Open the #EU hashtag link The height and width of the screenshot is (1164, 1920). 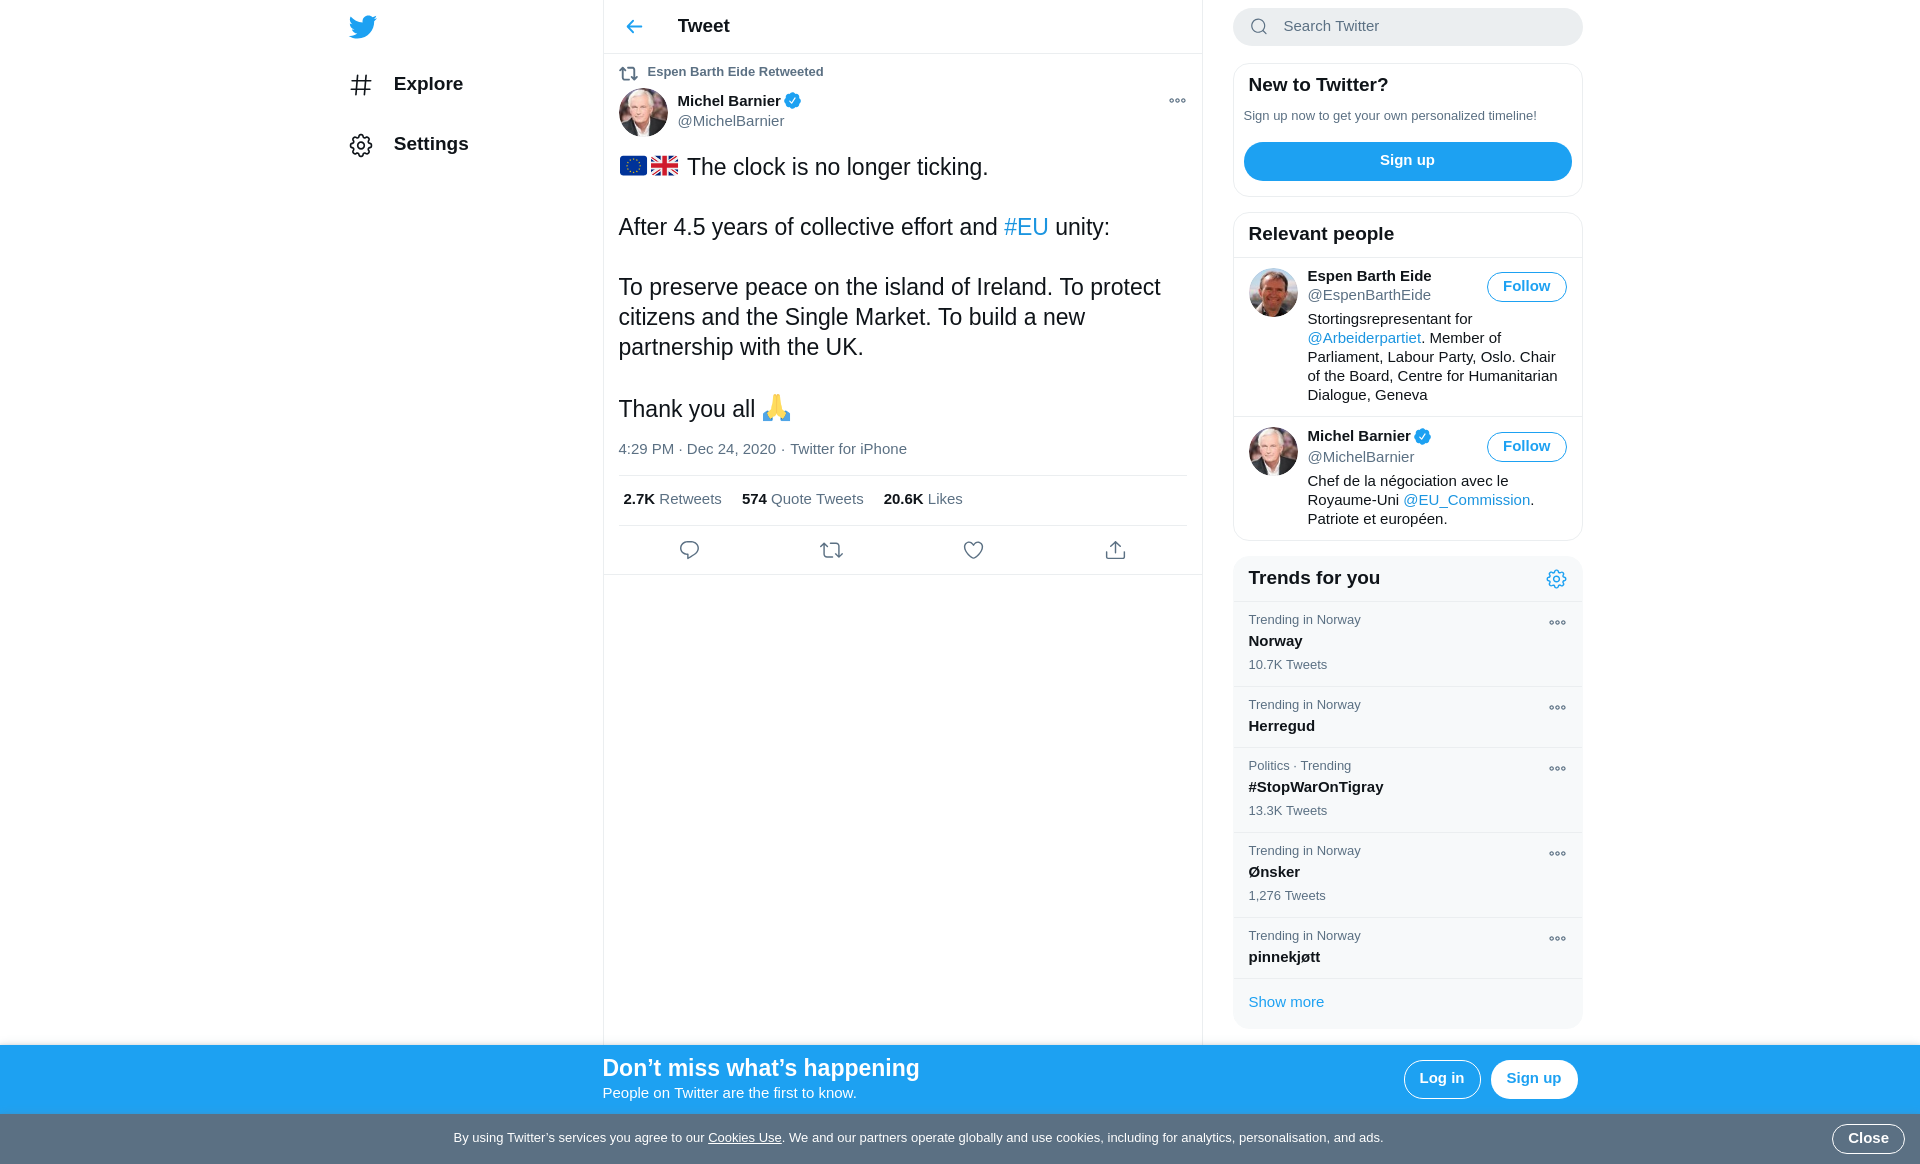tap(1026, 227)
